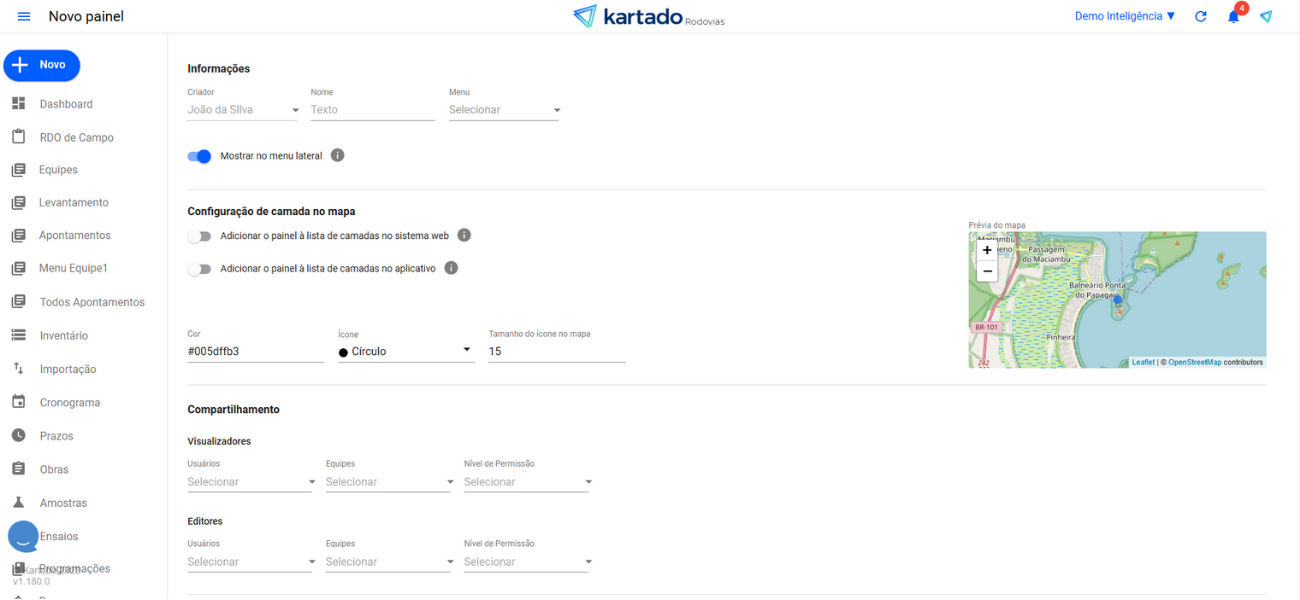Open the hamburger menu icon

pyautogui.click(x=24, y=17)
